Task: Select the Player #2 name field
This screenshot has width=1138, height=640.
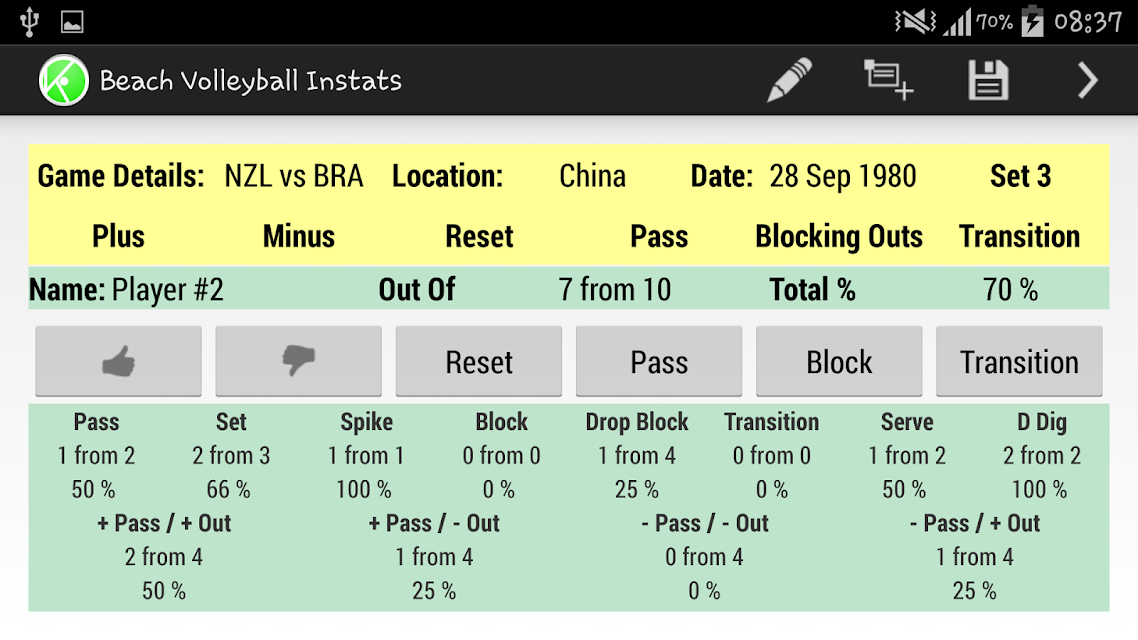Action: pyautogui.click(x=126, y=290)
